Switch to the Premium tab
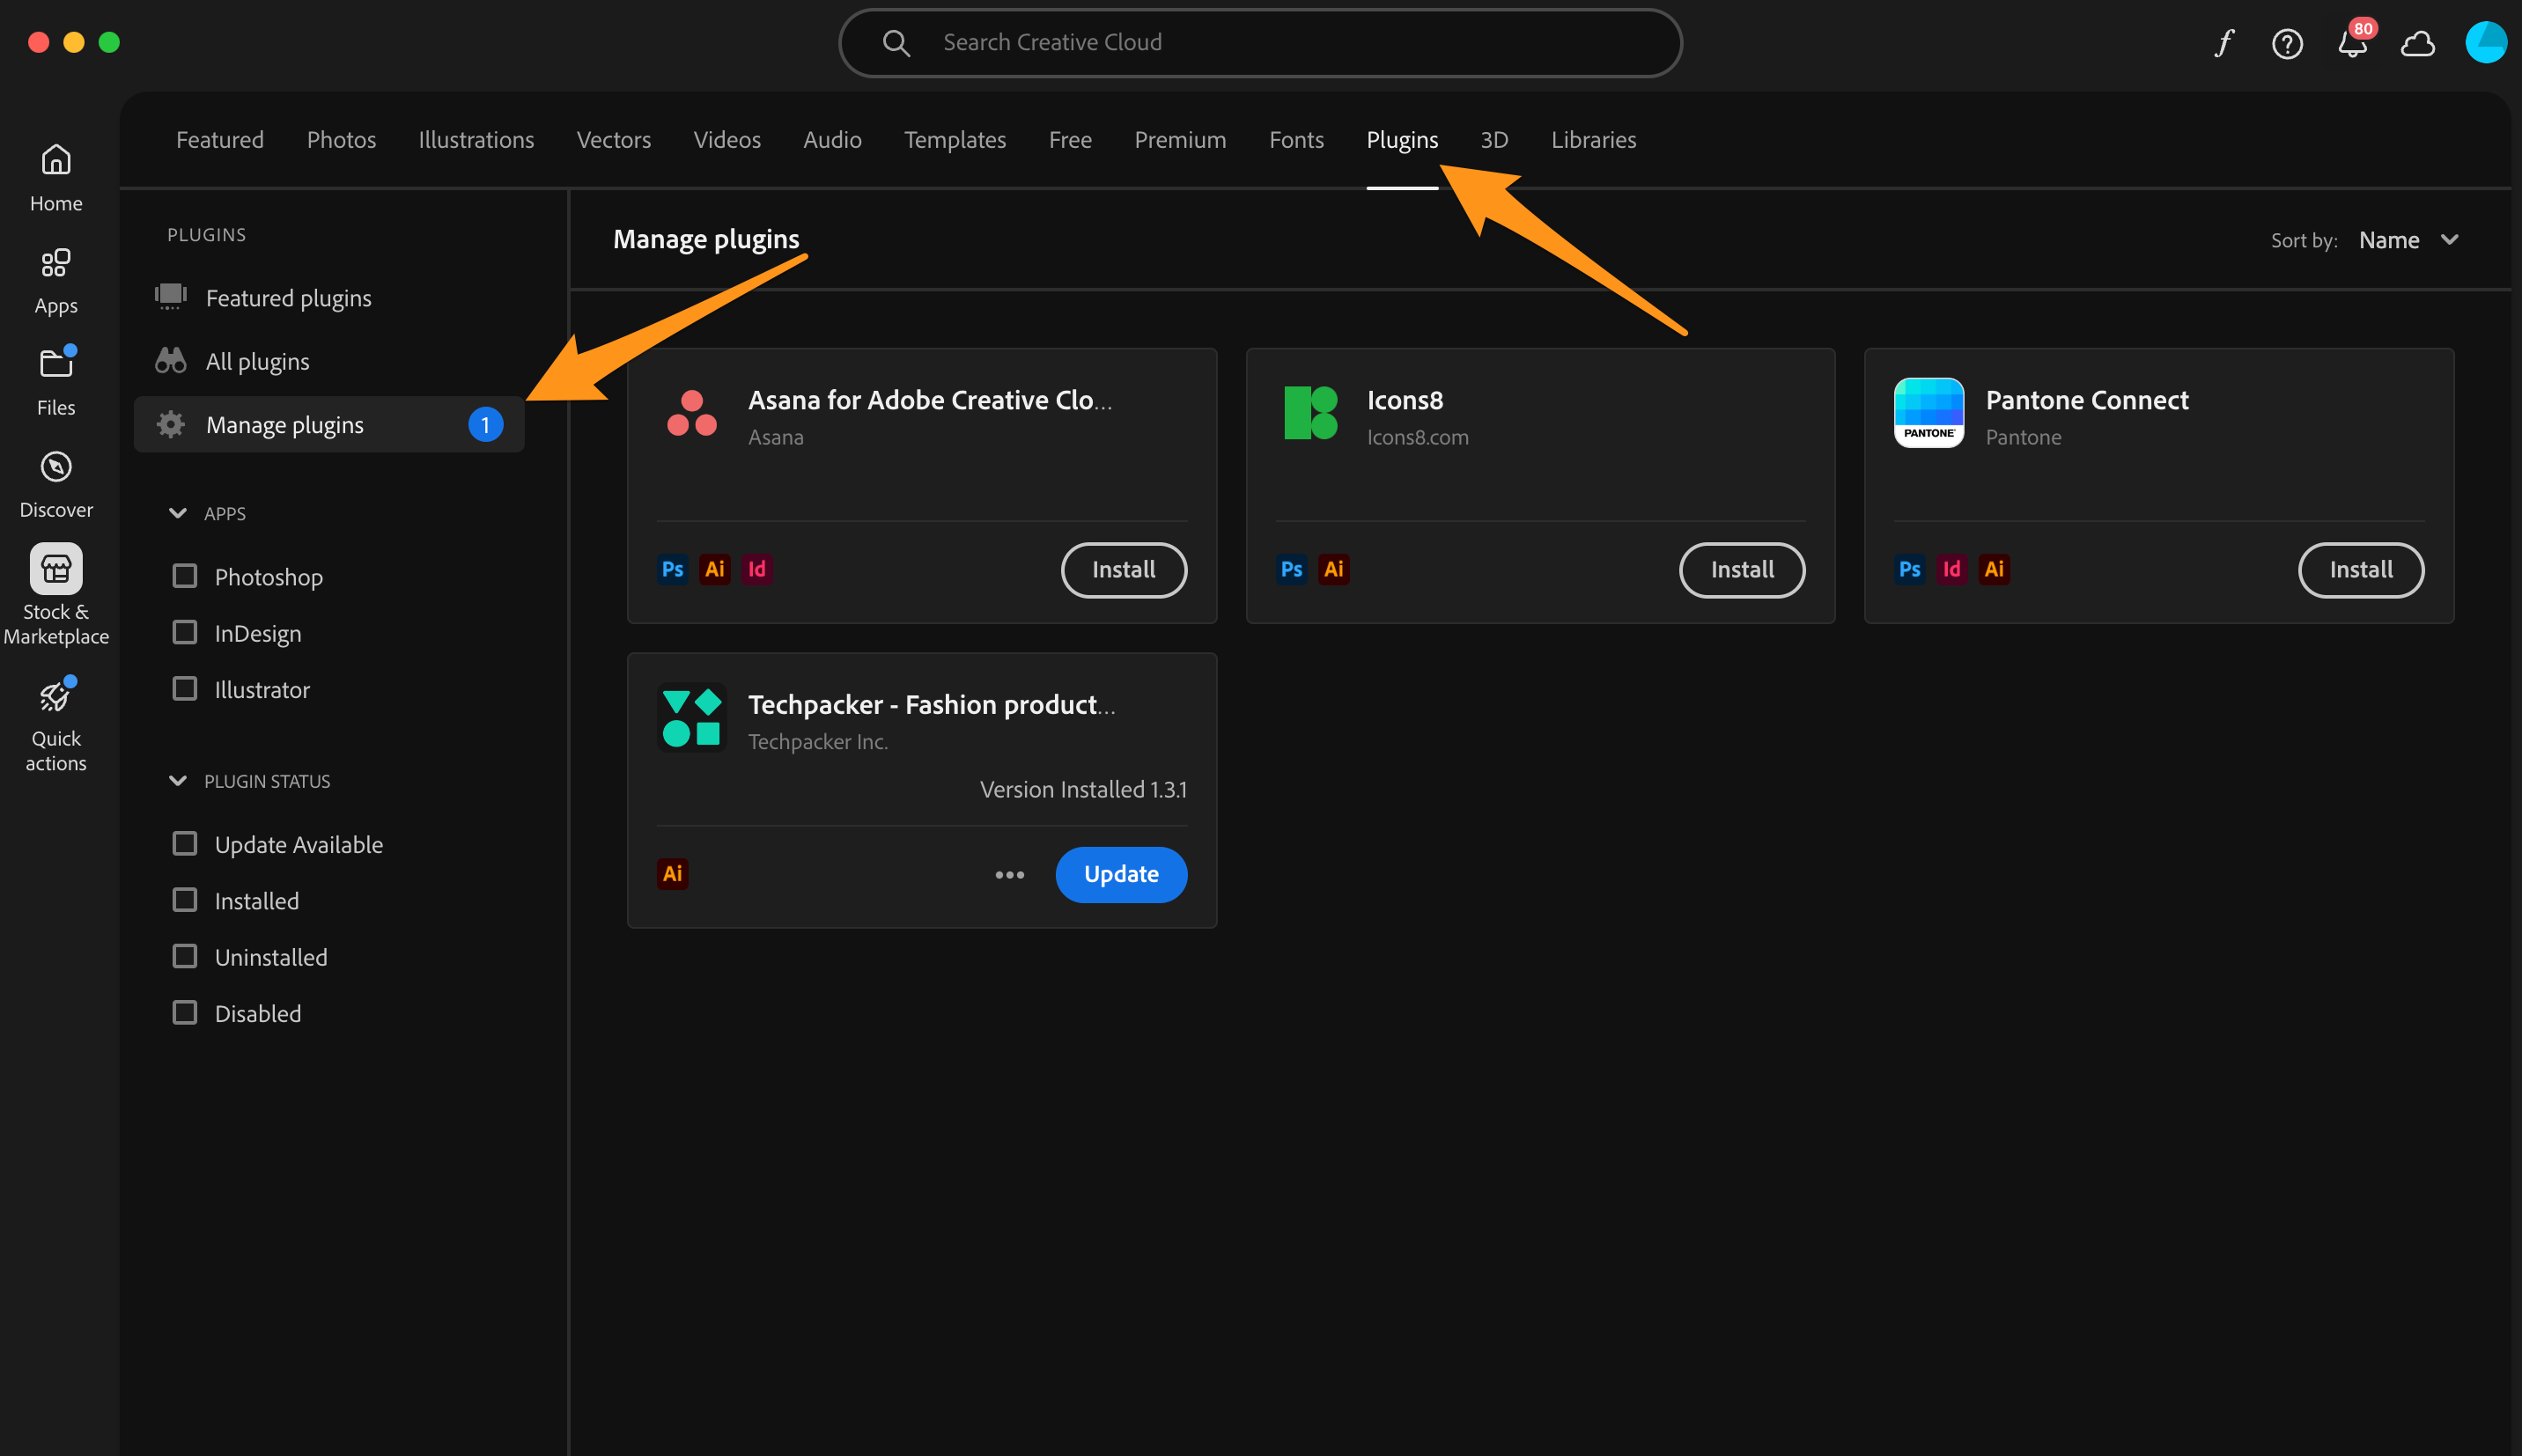 (x=1180, y=140)
